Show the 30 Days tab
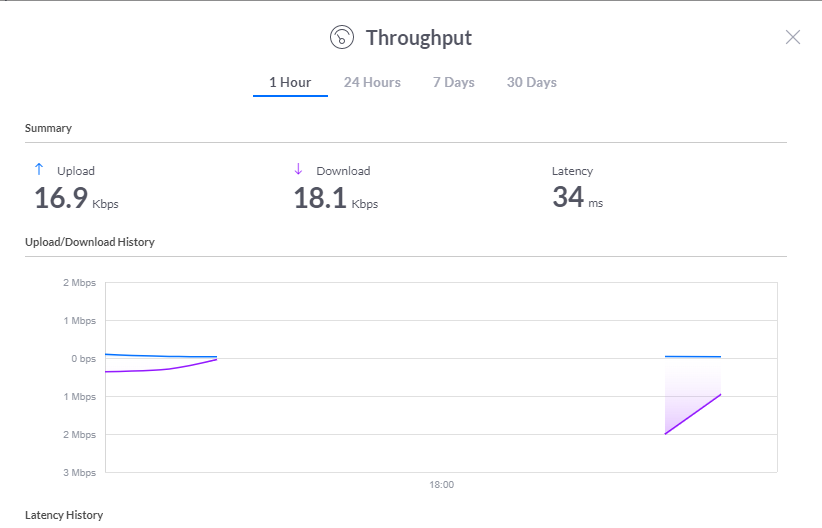The width and height of the screenshot is (822, 528). click(x=532, y=82)
